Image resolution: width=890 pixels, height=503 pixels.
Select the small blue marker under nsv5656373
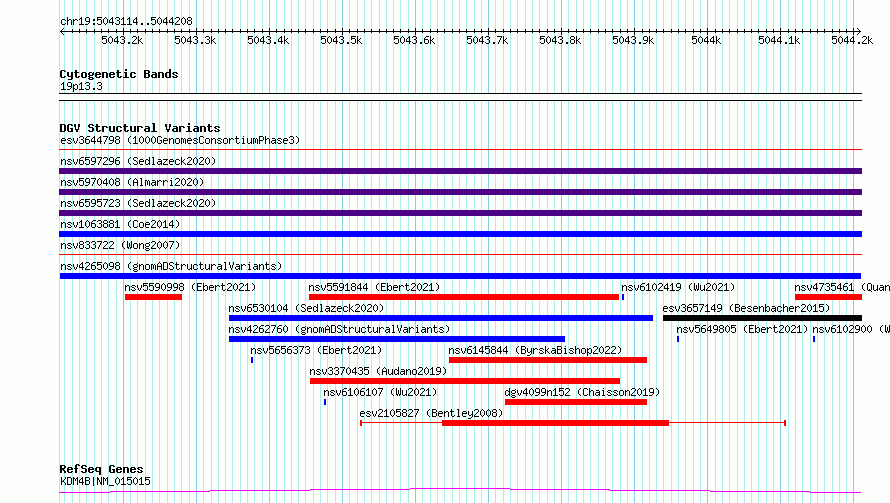click(x=252, y=360)
